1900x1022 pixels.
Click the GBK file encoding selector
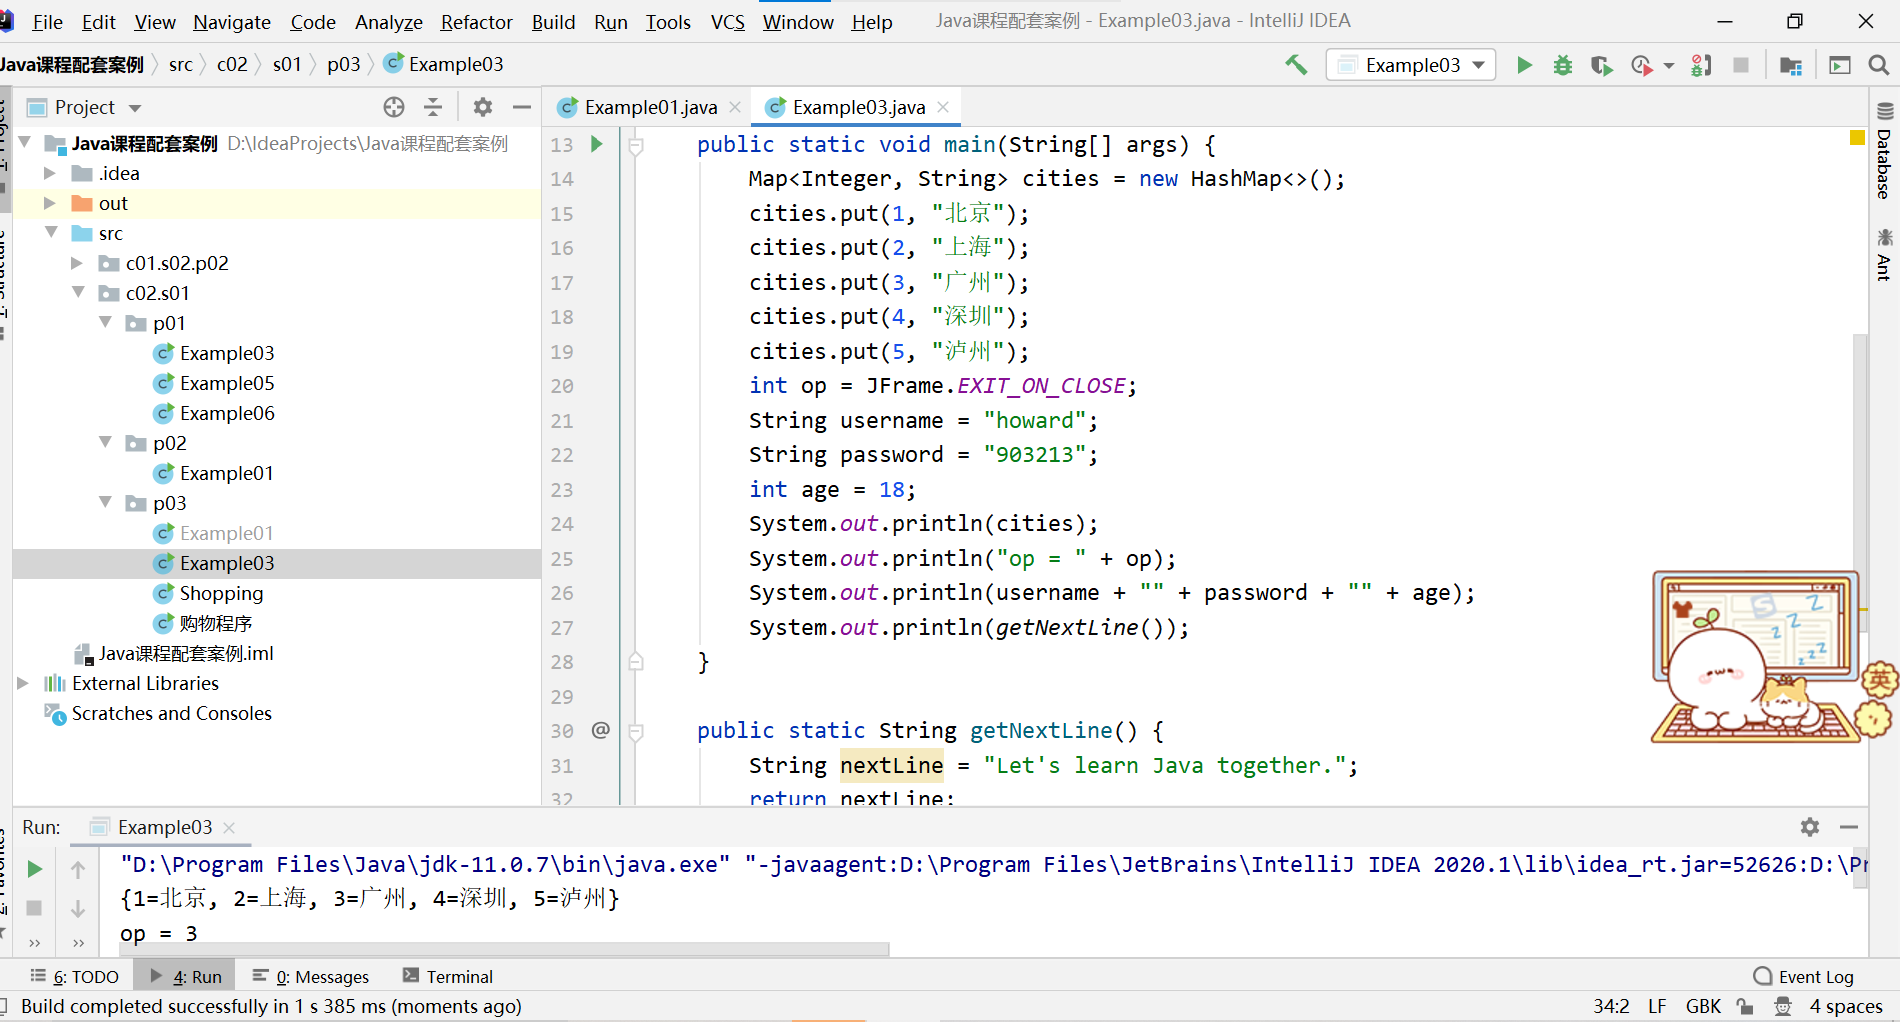(1703, 1006)
